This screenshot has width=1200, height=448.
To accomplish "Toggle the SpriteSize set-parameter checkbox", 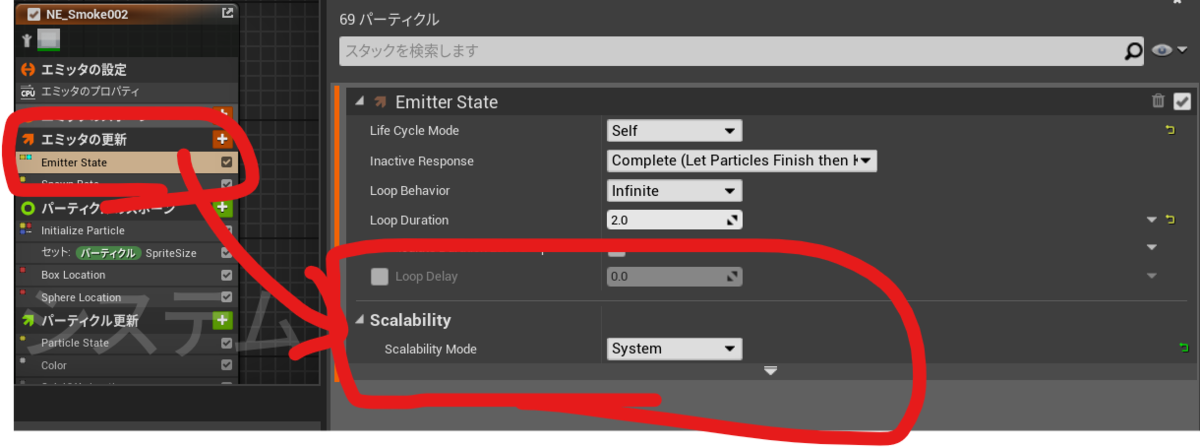I will [227, 253].
